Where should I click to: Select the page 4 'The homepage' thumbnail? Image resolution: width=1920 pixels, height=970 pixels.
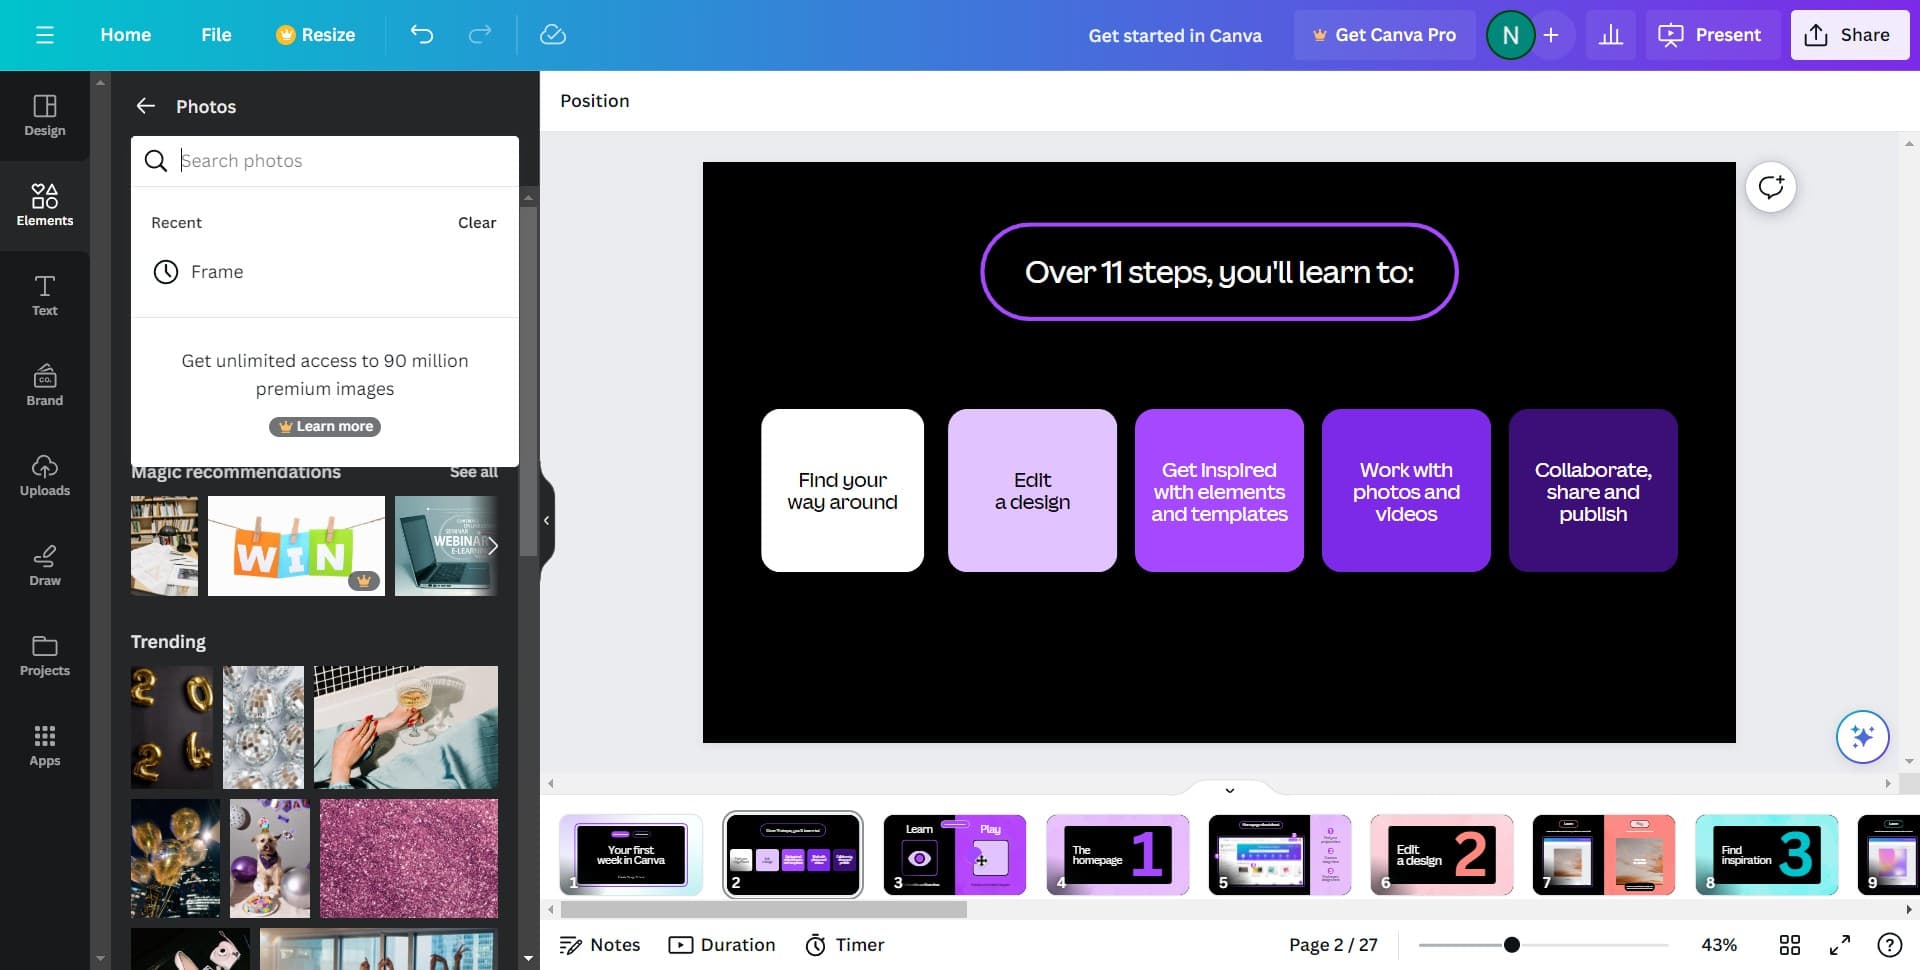coord(1117,855)
